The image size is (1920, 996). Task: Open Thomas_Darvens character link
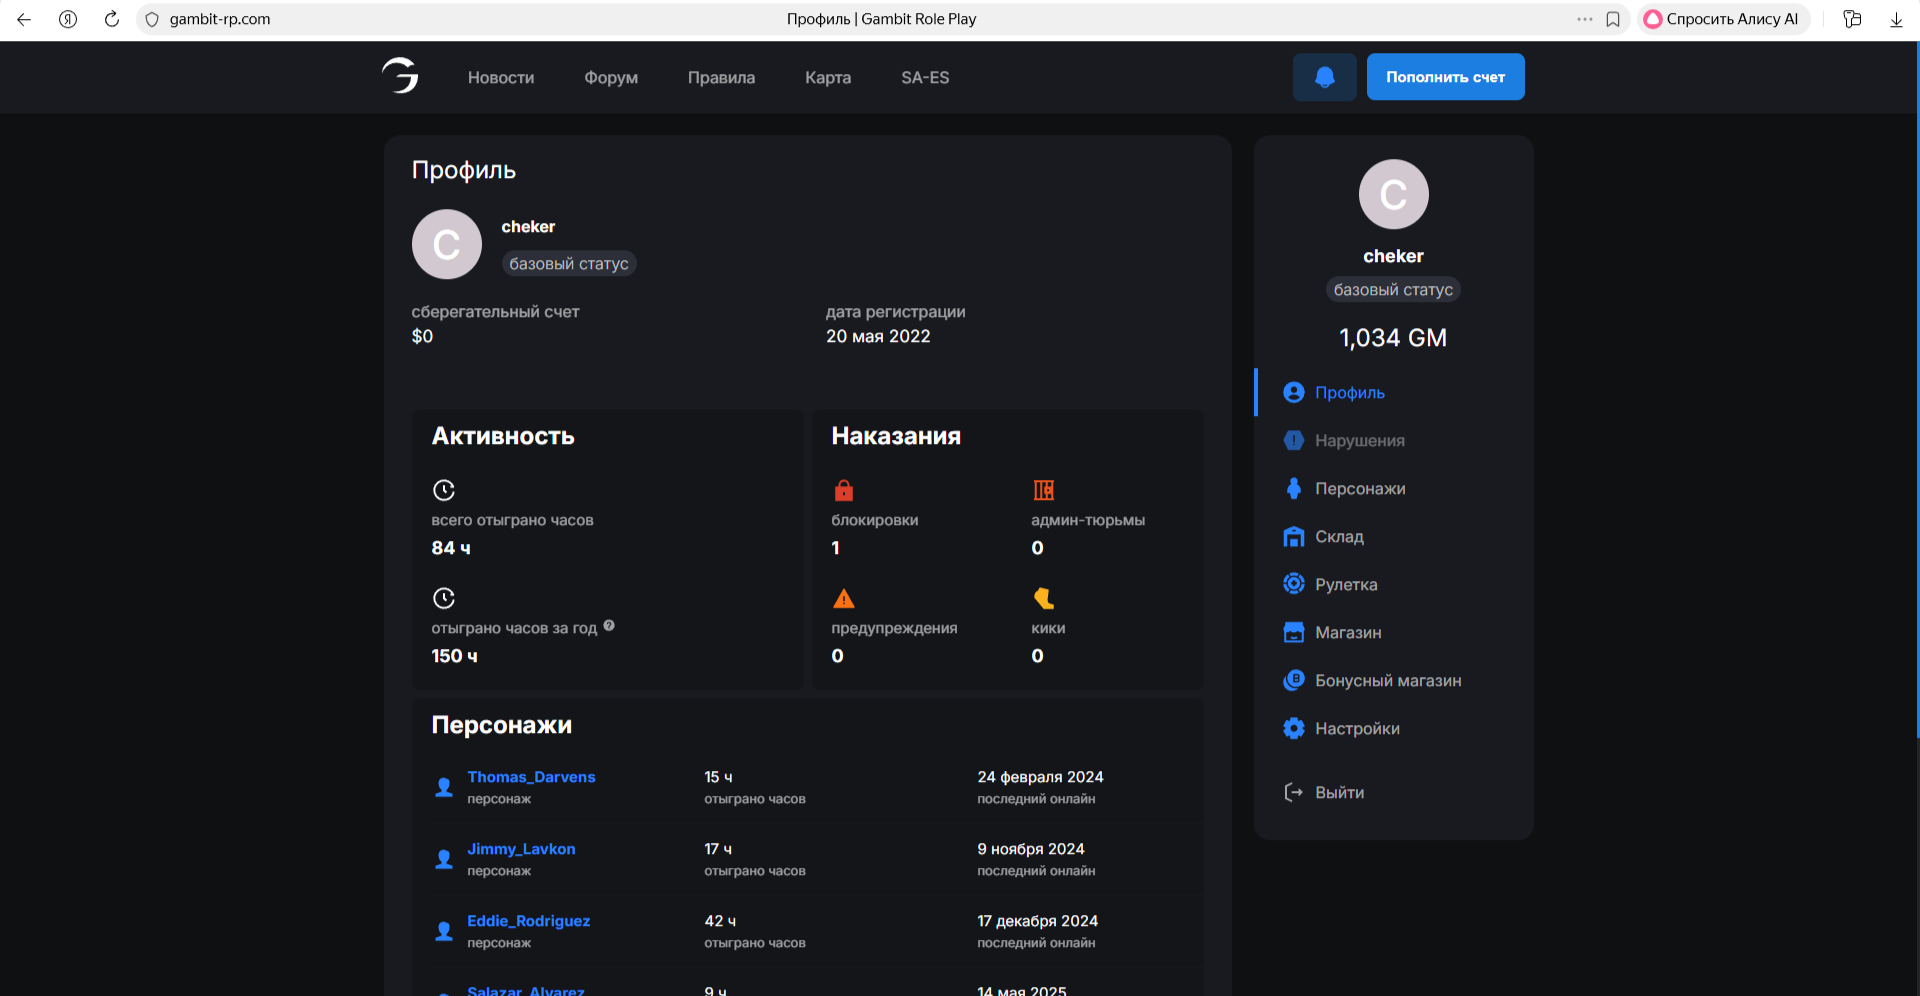531,777
